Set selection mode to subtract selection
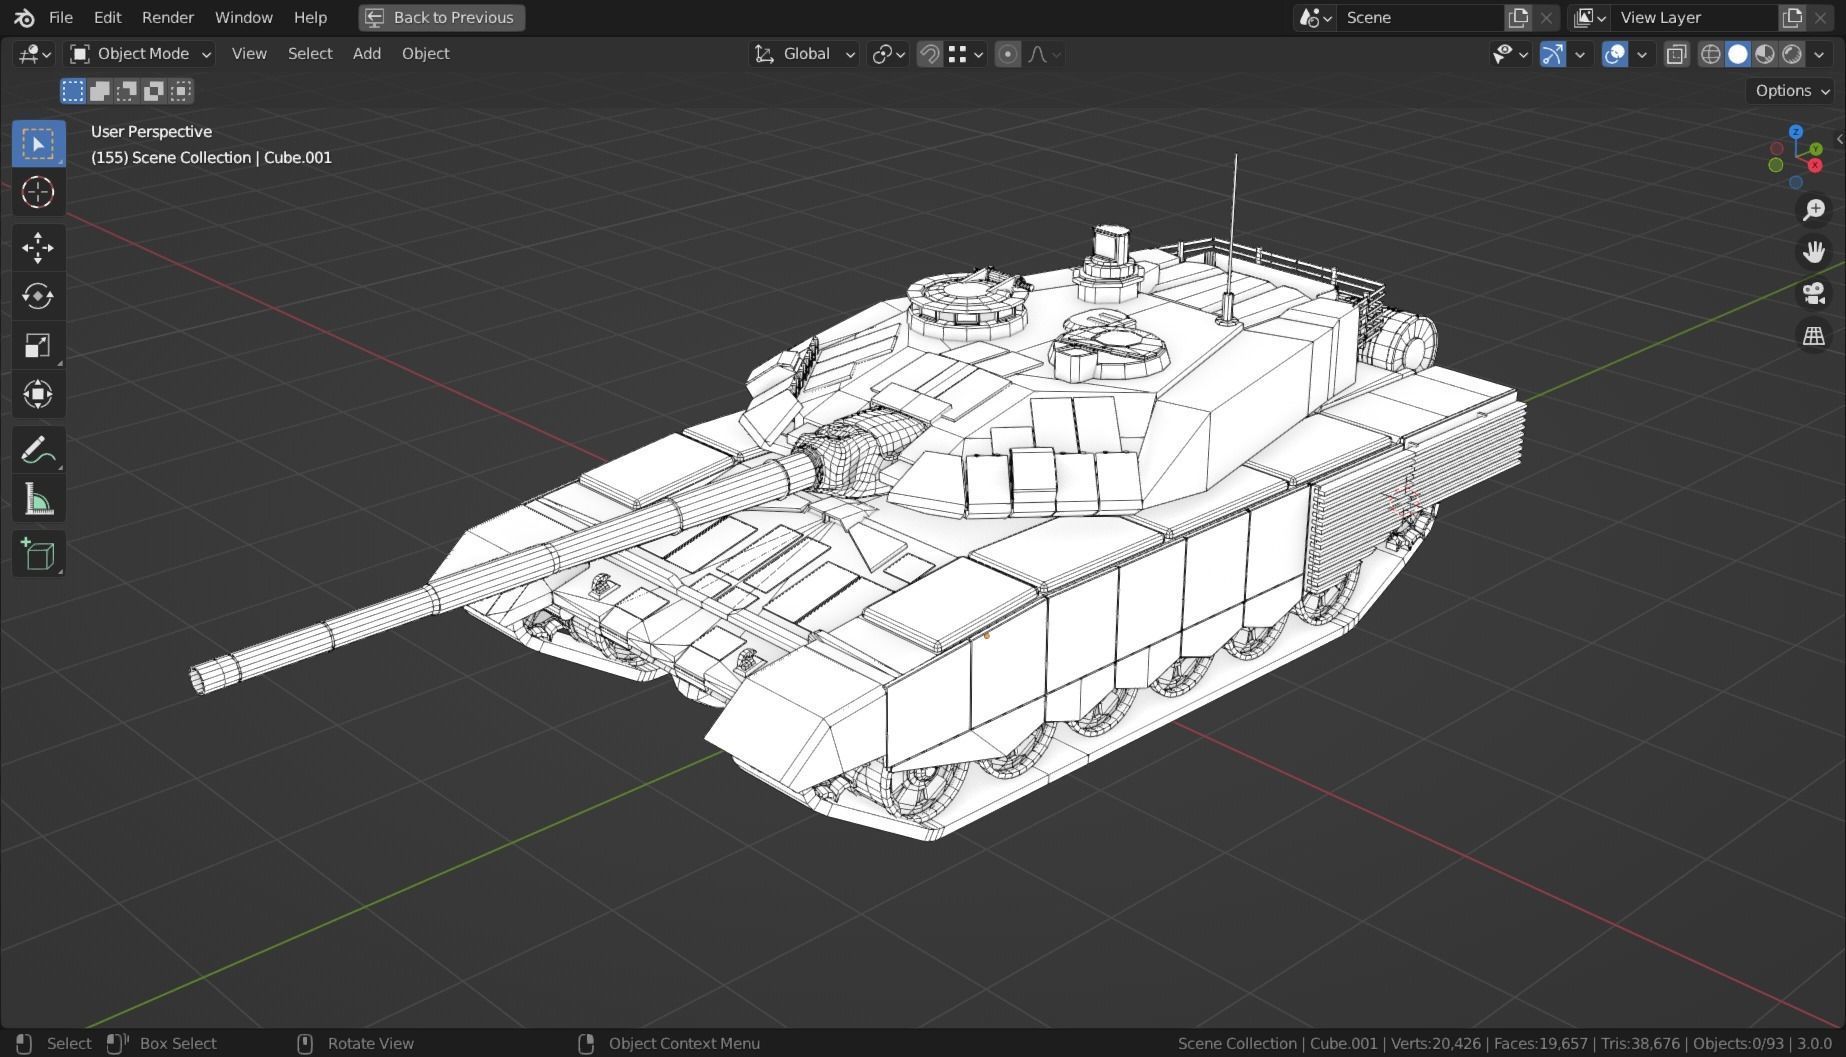 pyautogui.click(x=127, y=91)
